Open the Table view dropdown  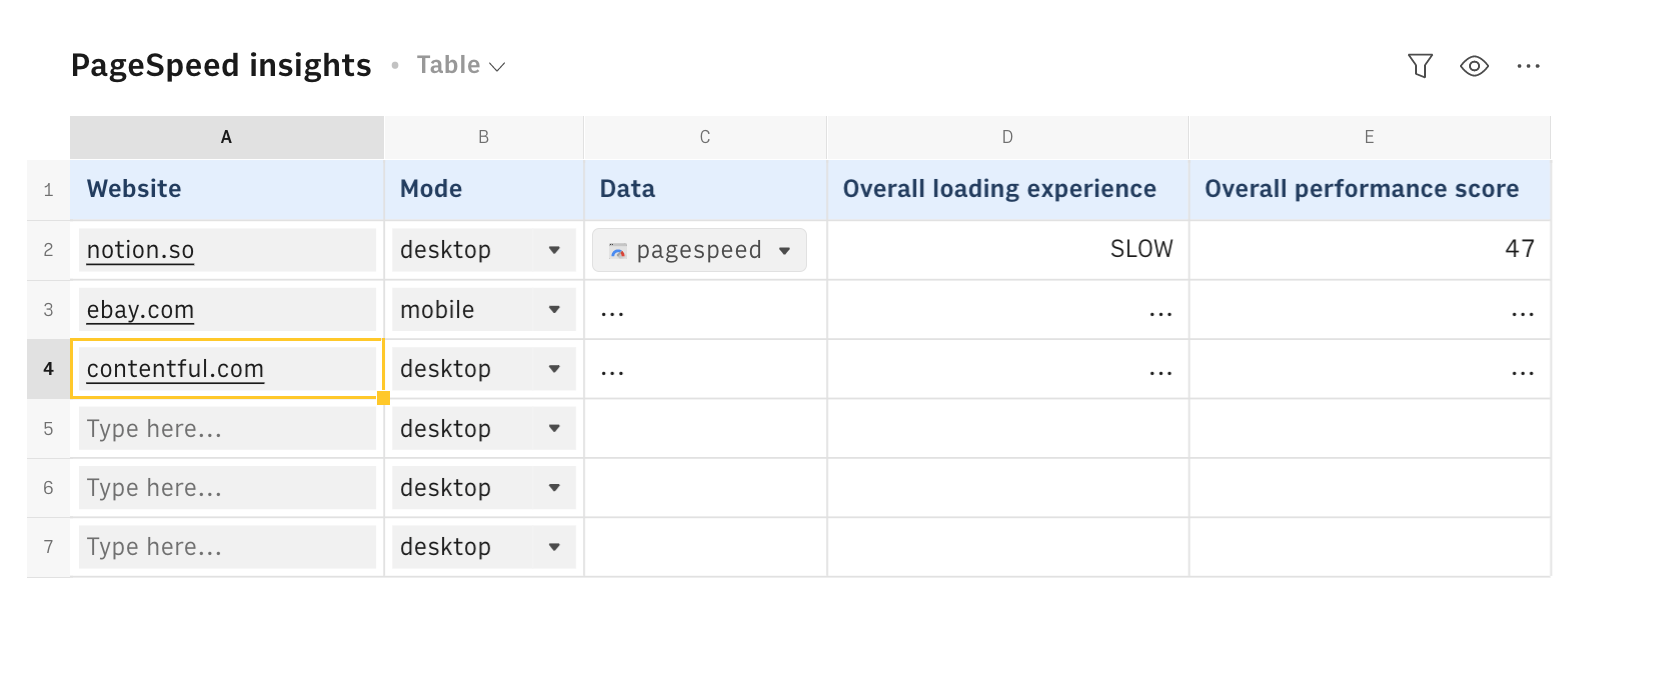461,65
